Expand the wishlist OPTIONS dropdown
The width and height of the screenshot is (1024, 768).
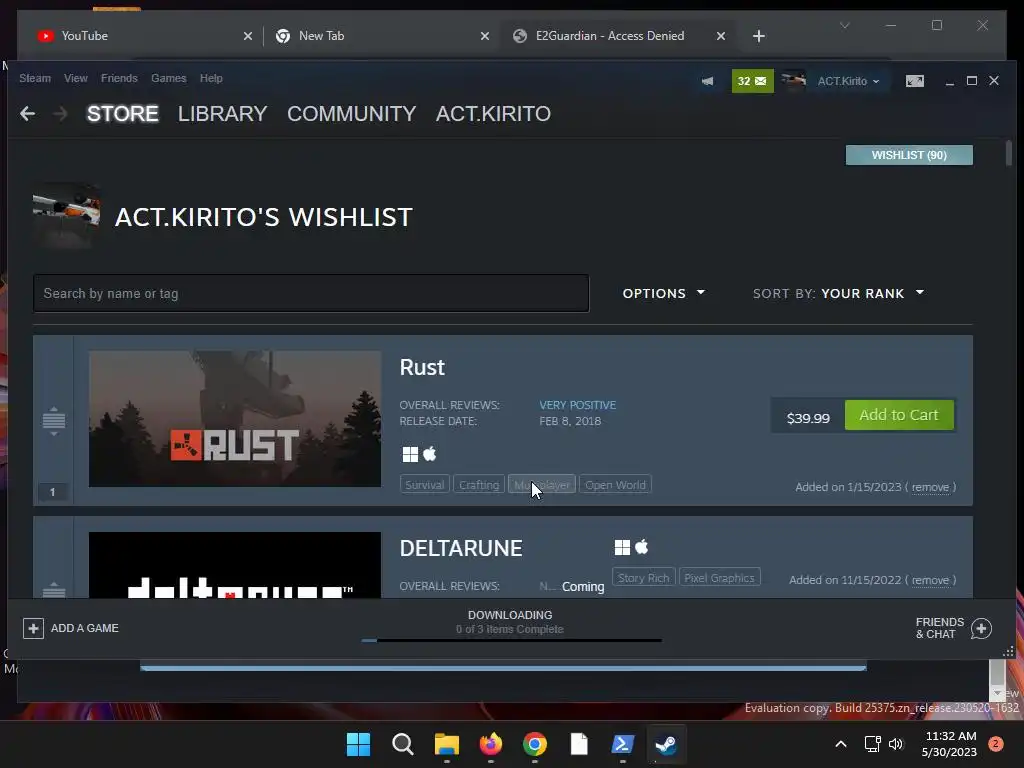[664, 293]
